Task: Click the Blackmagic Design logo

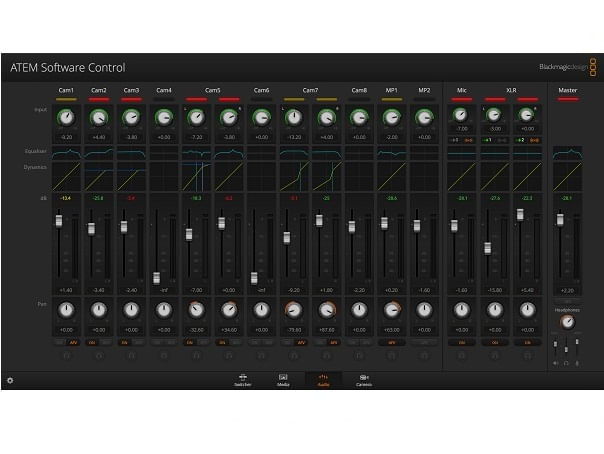Action: (568, 67)
